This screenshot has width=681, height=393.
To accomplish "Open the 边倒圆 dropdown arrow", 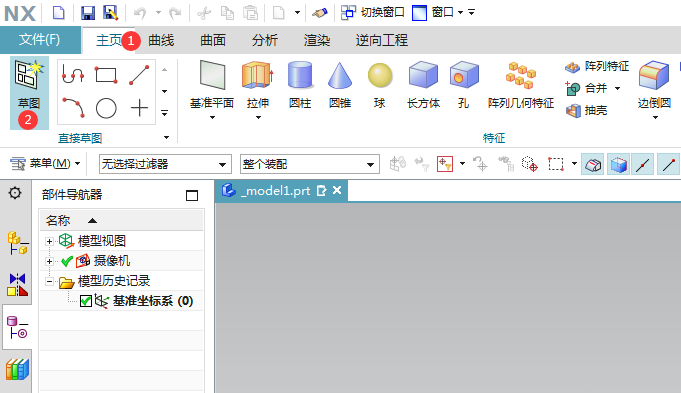I will pos(655,118).
